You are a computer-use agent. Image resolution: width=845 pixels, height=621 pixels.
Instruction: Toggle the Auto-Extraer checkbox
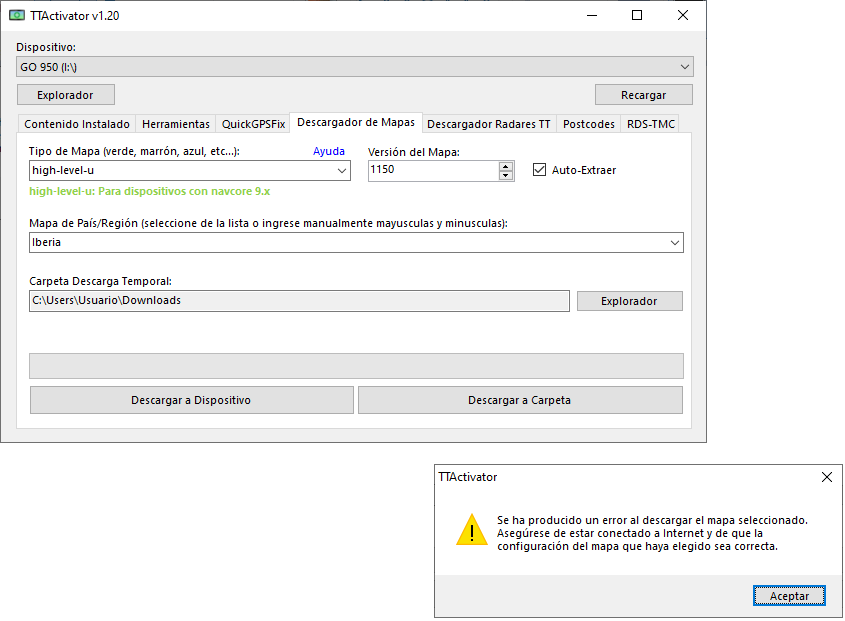point(539,170)
